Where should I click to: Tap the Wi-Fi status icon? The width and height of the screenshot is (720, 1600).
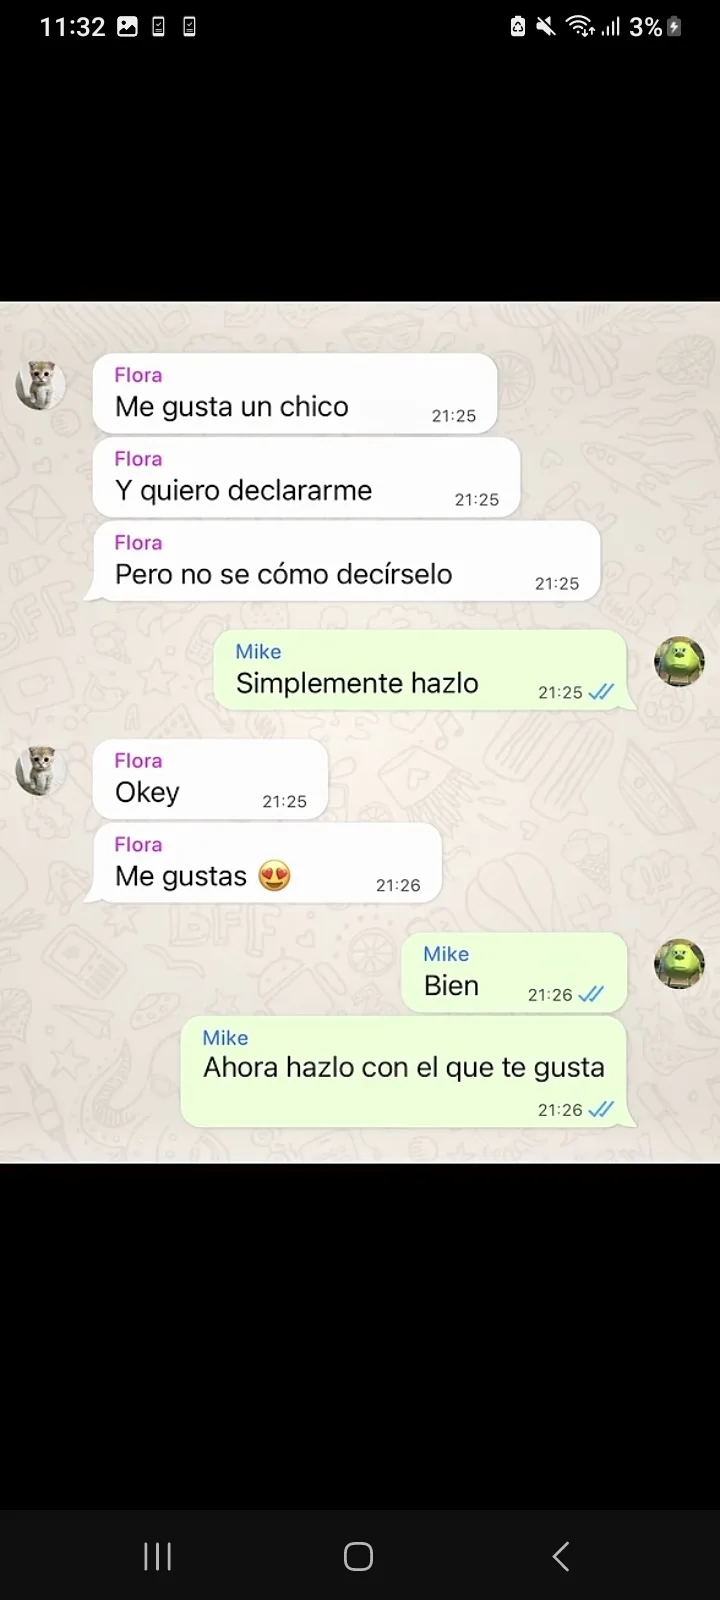coord(581,27)
